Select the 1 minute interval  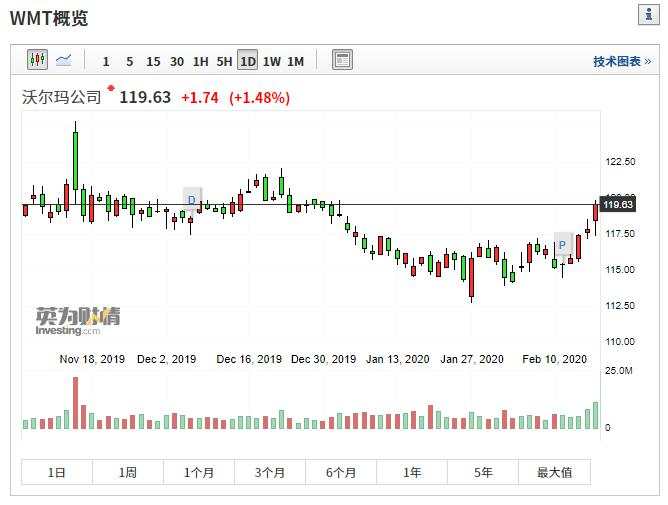point(106,62)
